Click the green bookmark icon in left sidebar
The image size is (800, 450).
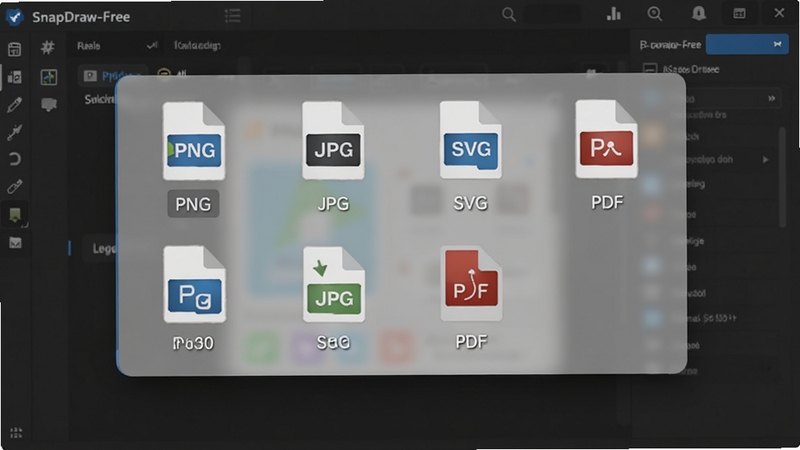(15, 215)
